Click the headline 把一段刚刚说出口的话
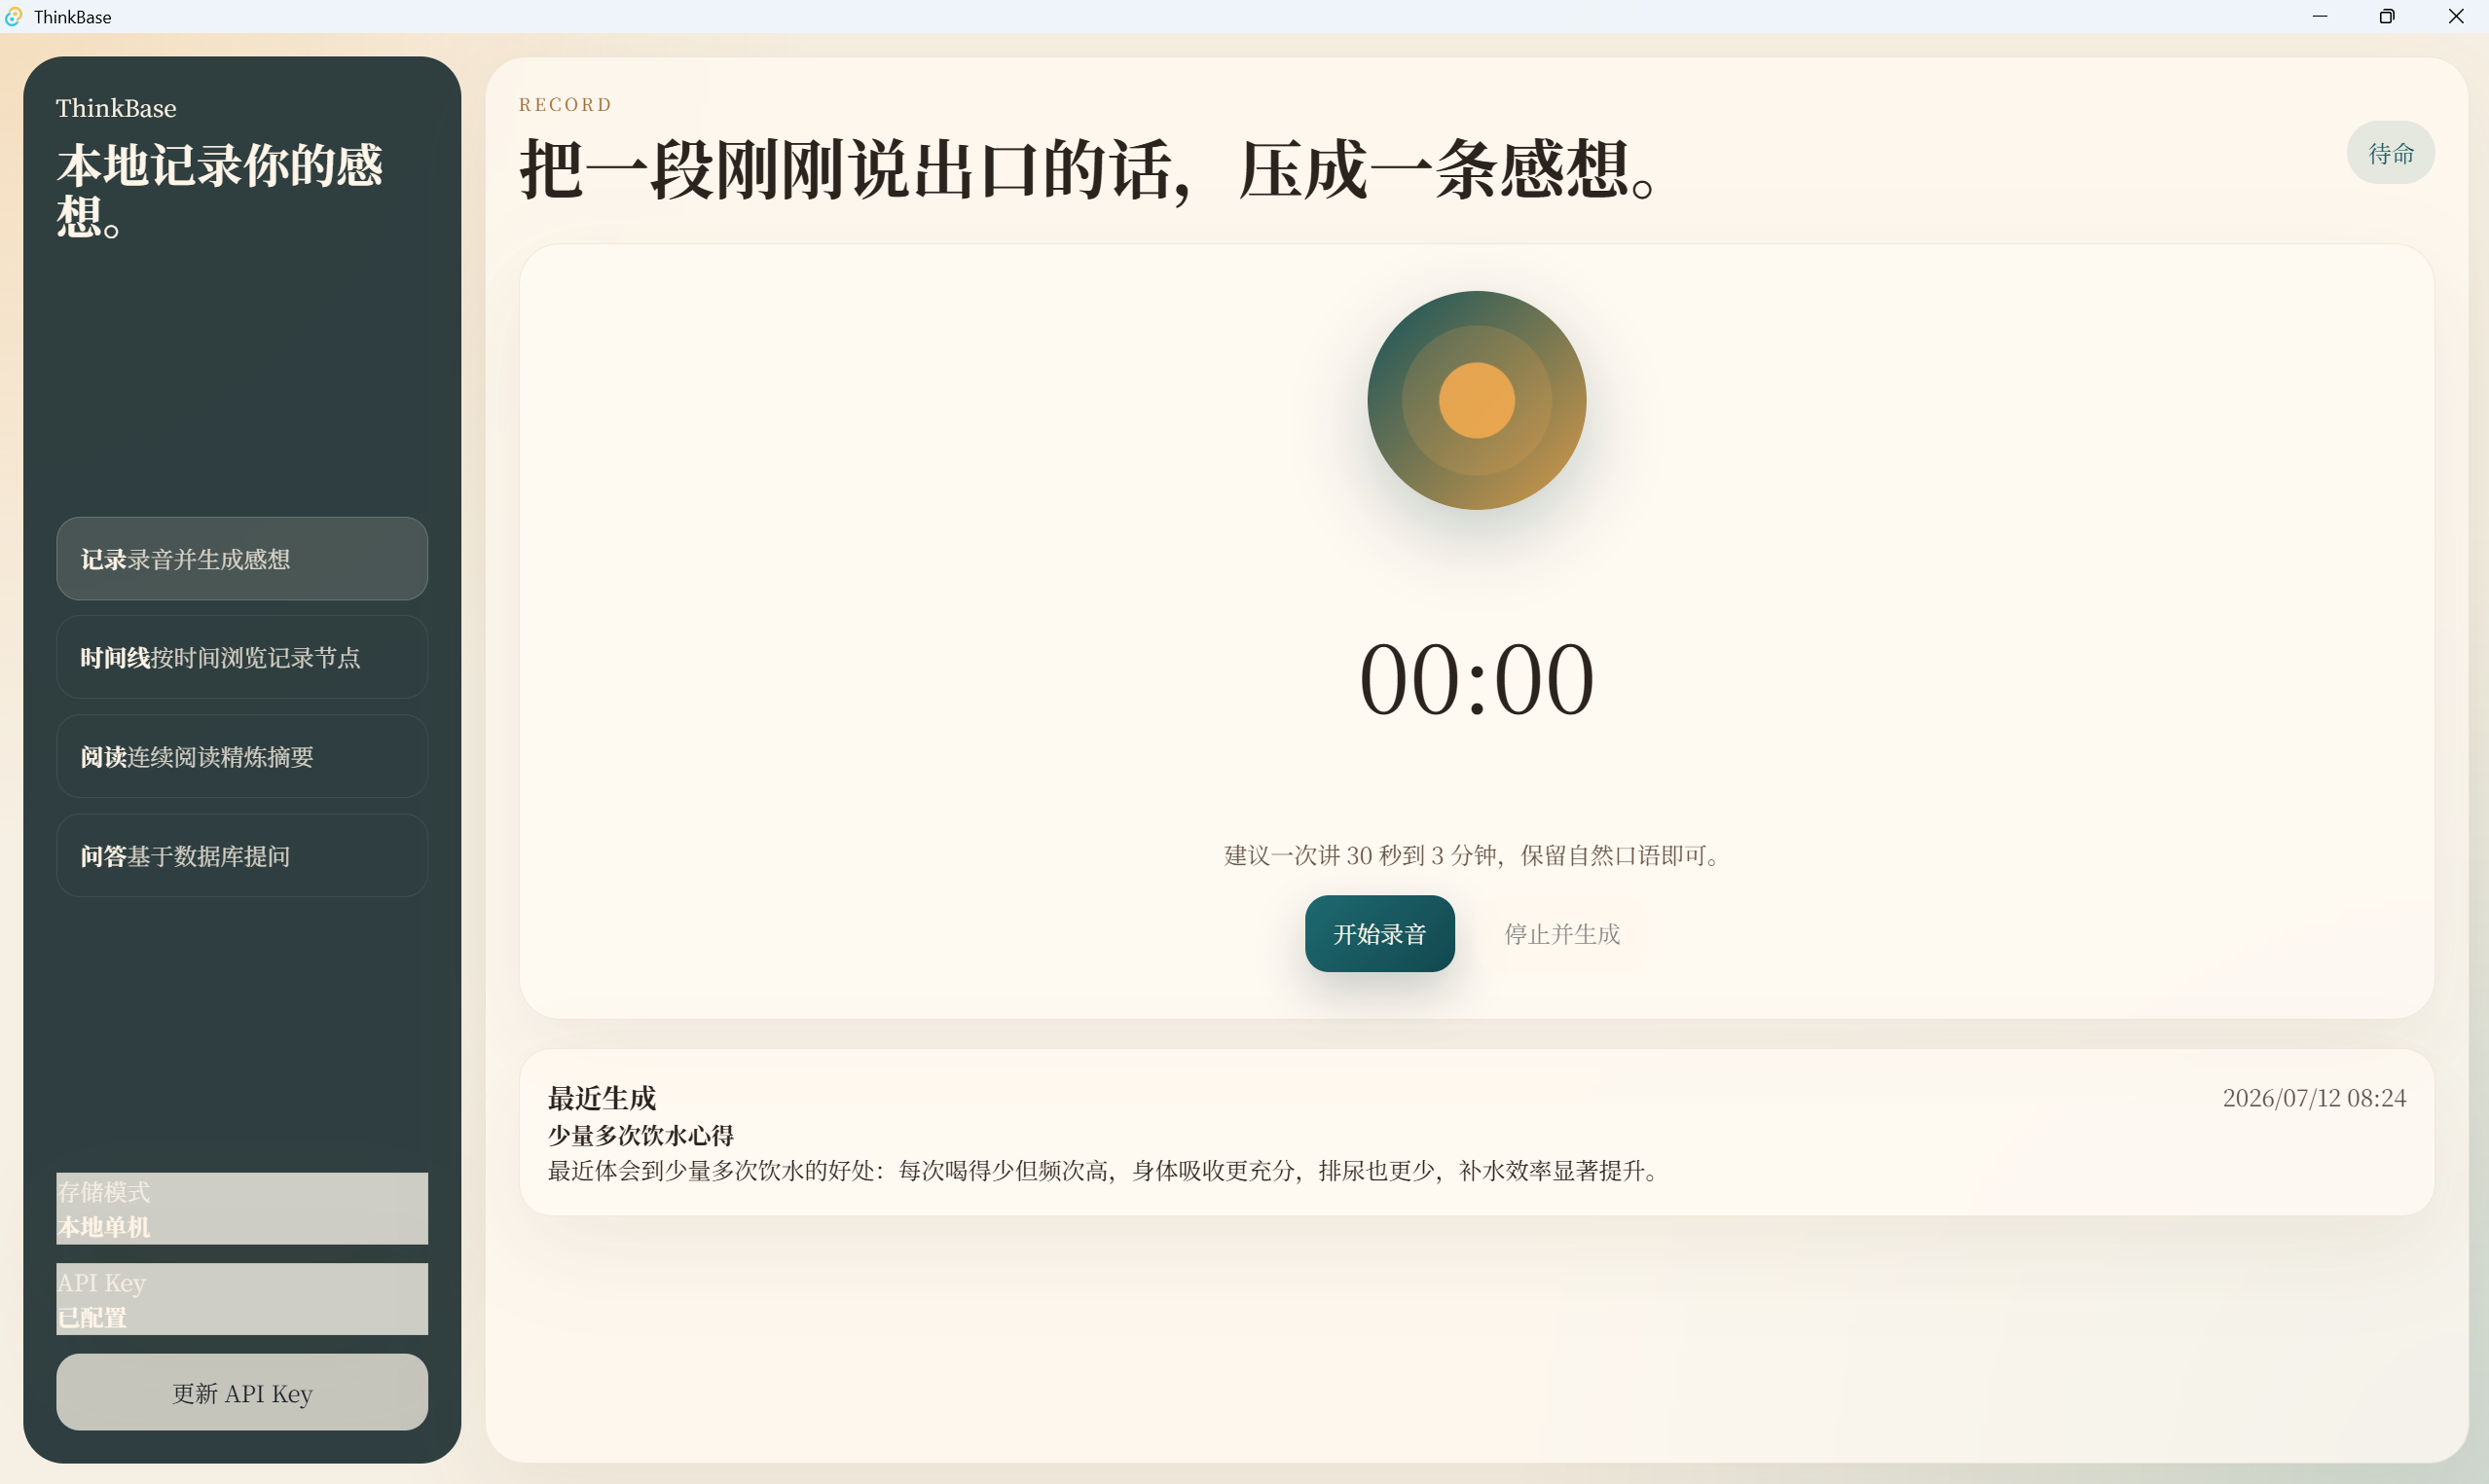 [x=1088, y=170]
